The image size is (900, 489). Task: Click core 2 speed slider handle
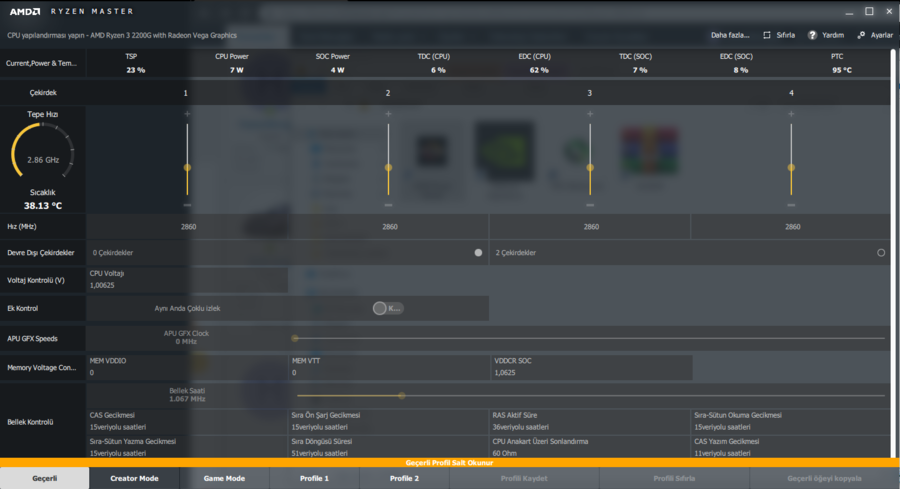coord(389,168)
